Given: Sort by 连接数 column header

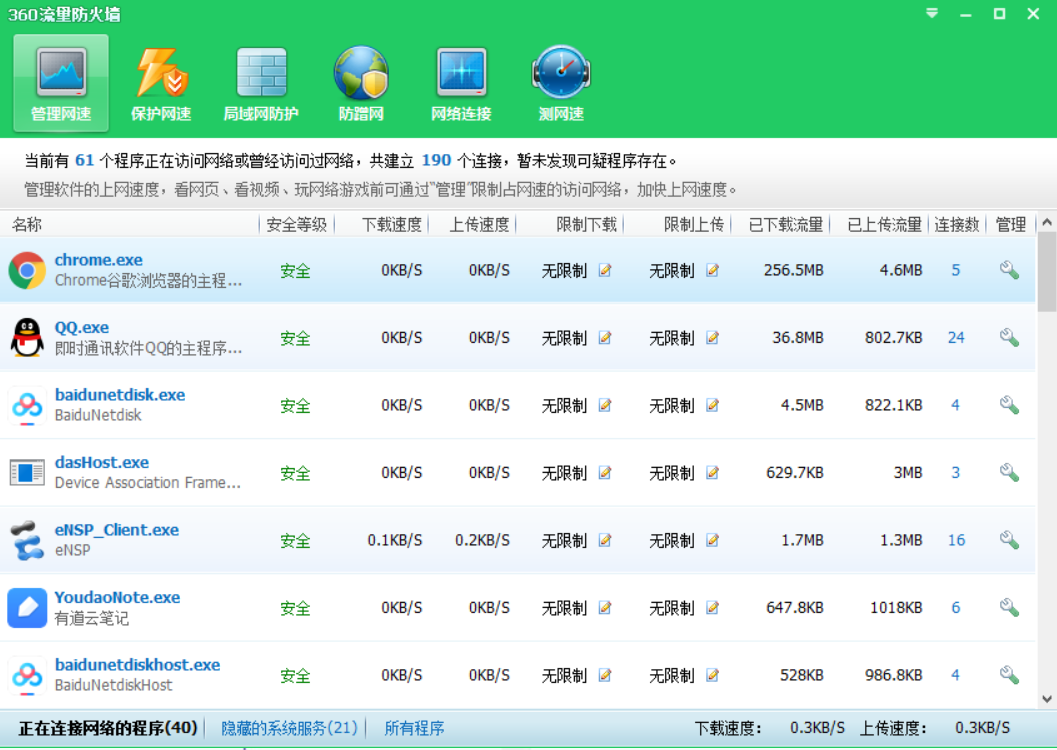Looking at the screenshot, I should (x=957, y=224).
